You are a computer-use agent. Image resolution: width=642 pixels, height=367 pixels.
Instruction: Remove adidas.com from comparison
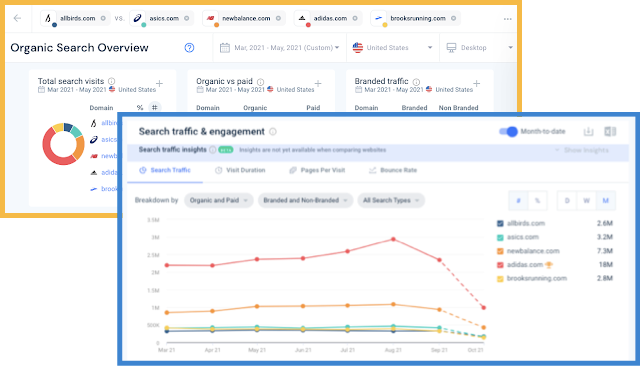click(x=355, y=18)
